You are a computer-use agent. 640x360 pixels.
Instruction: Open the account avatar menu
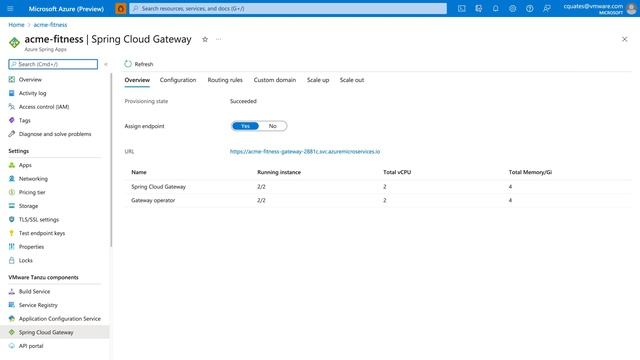631,9
